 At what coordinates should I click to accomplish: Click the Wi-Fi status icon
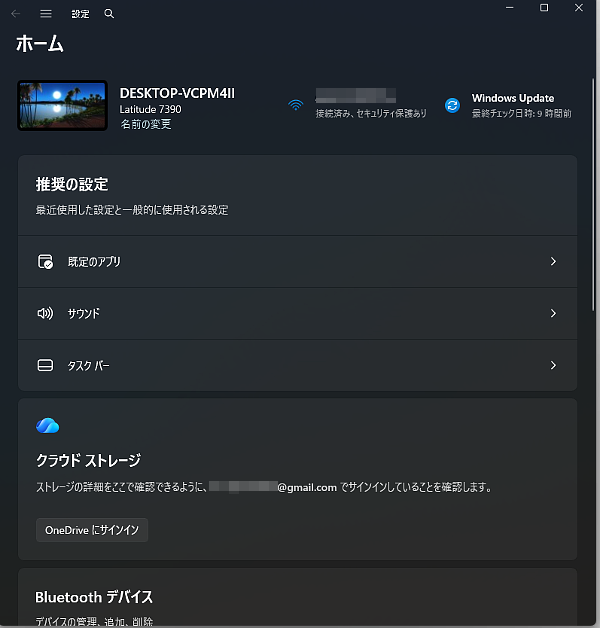(x=296, y=105)
